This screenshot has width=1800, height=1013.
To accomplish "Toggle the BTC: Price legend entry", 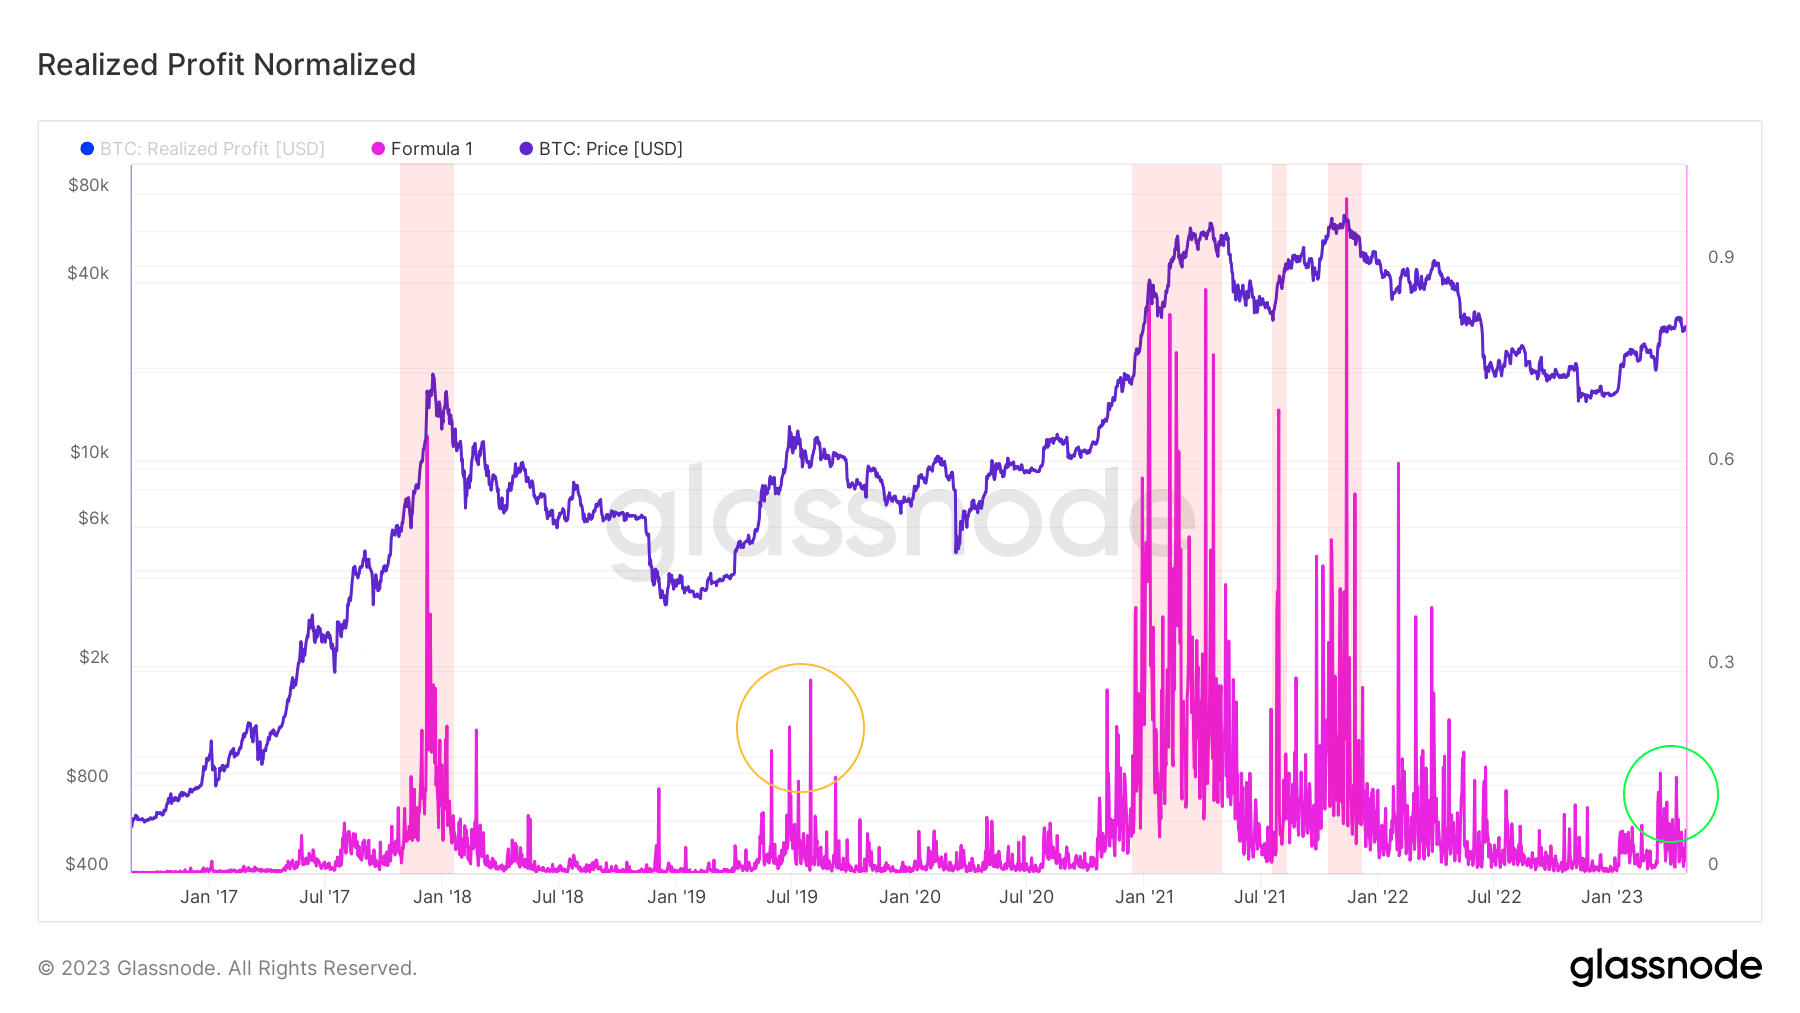I will click(601, 149).
